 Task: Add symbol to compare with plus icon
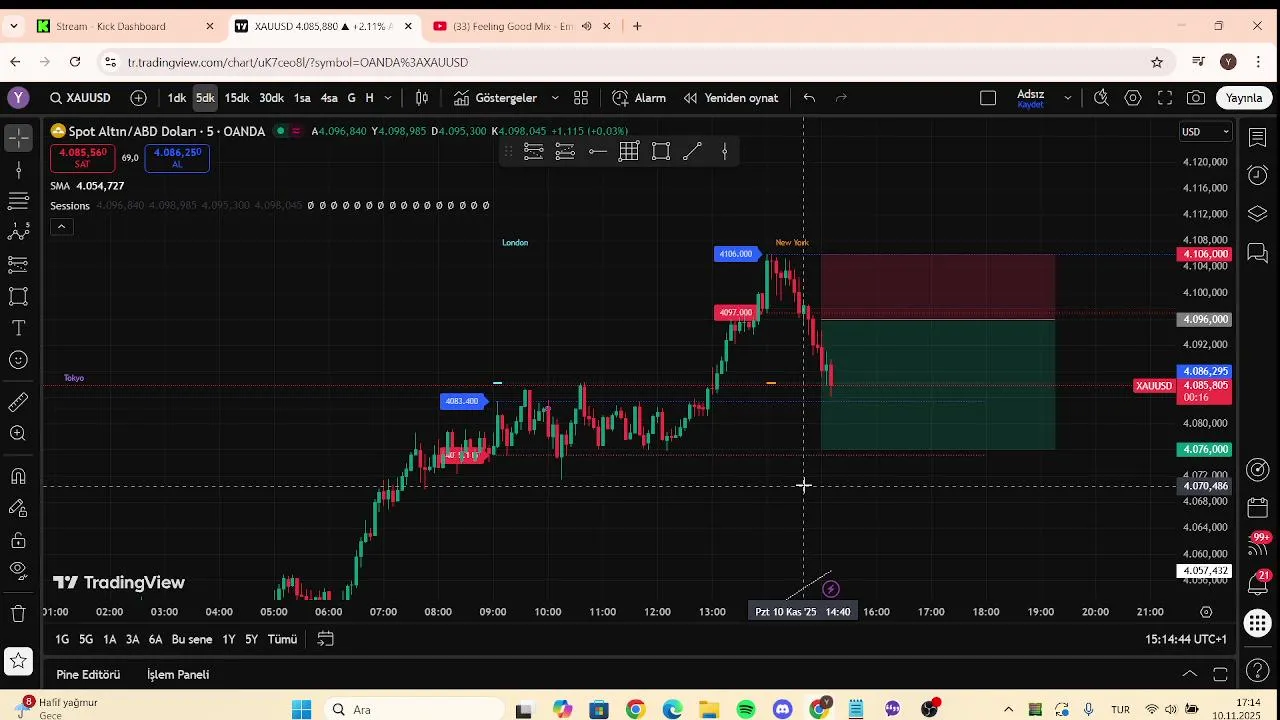click(138, 98)
